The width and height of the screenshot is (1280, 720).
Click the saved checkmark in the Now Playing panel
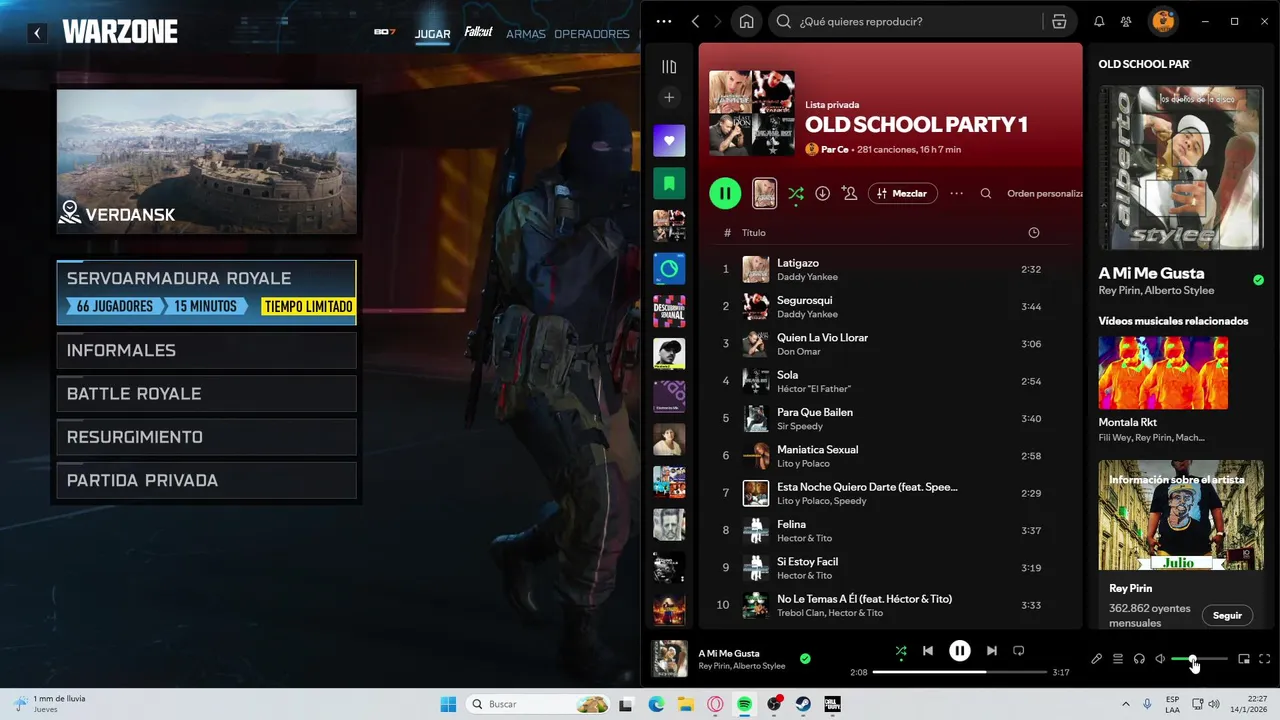tap(1258, 280)
